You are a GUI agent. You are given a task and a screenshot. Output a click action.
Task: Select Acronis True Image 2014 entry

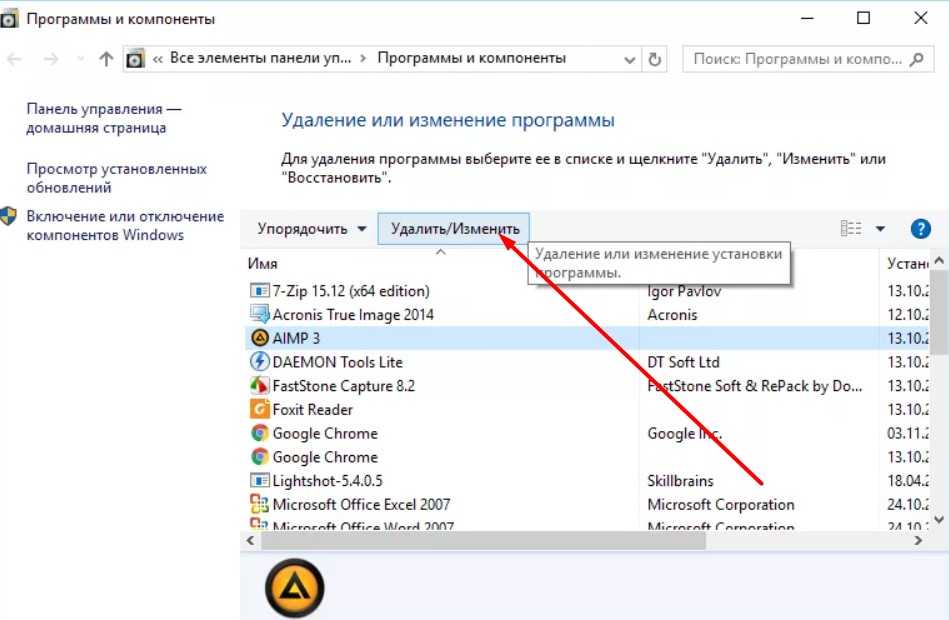point(588,314)
